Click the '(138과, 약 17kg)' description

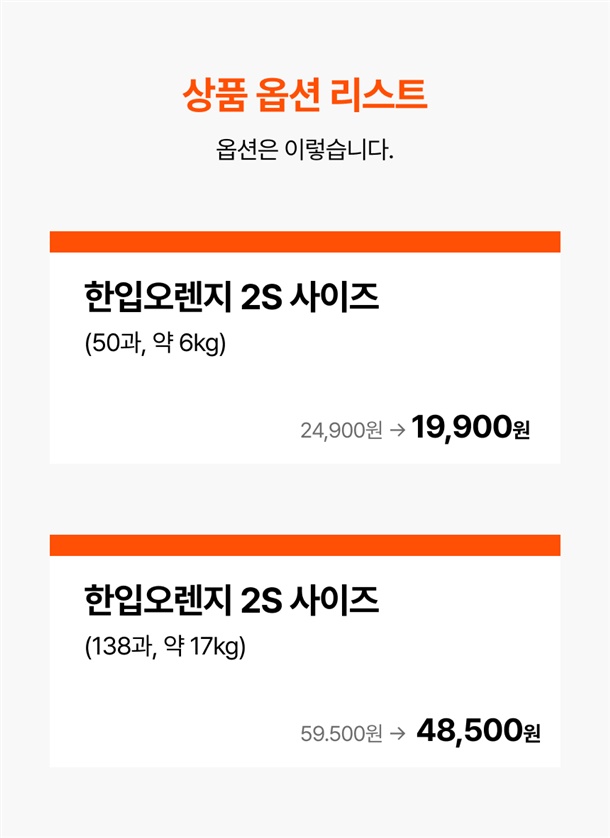click(x=165, y=649)
